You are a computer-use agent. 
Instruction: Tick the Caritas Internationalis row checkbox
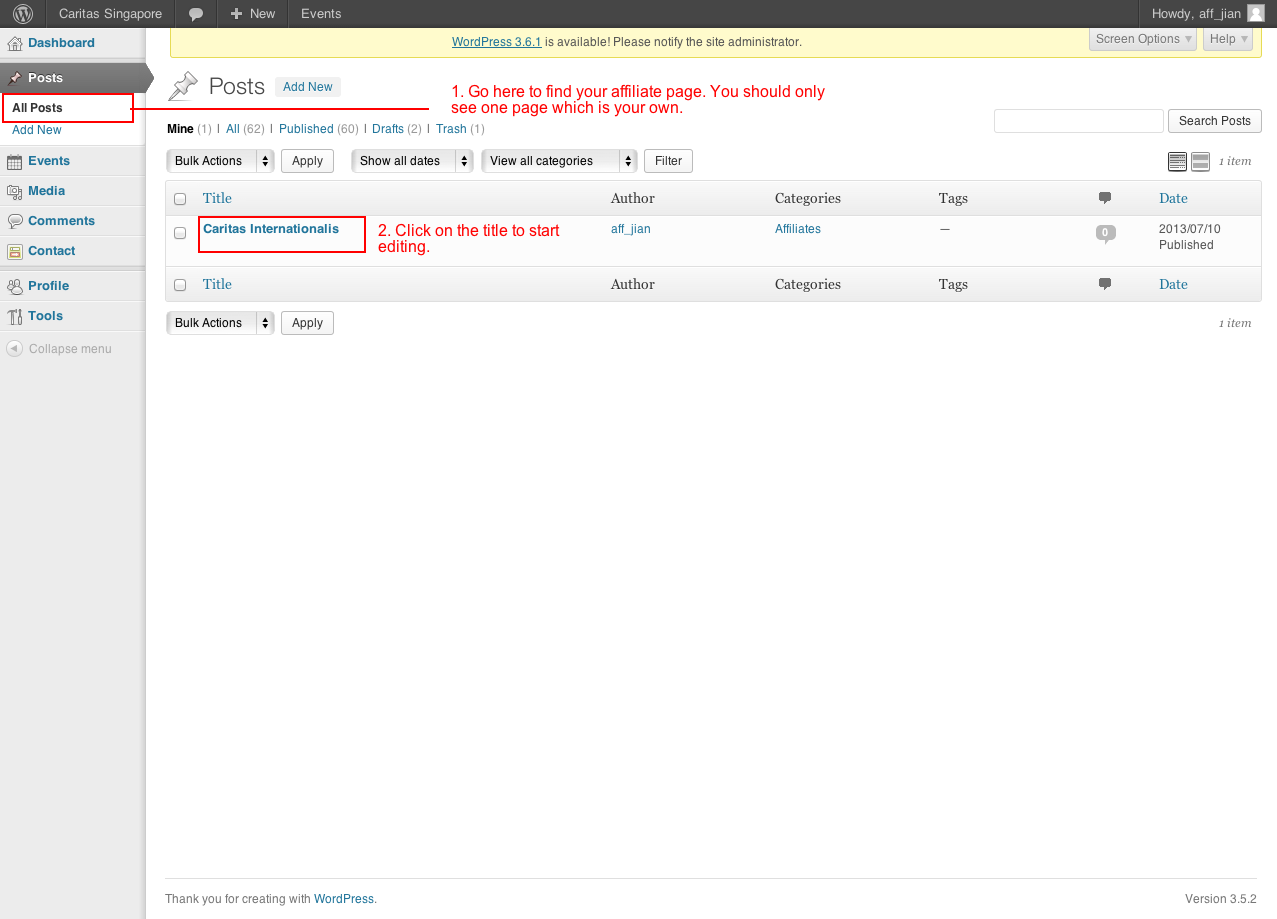pyautogui.click(x=180, y=233)
